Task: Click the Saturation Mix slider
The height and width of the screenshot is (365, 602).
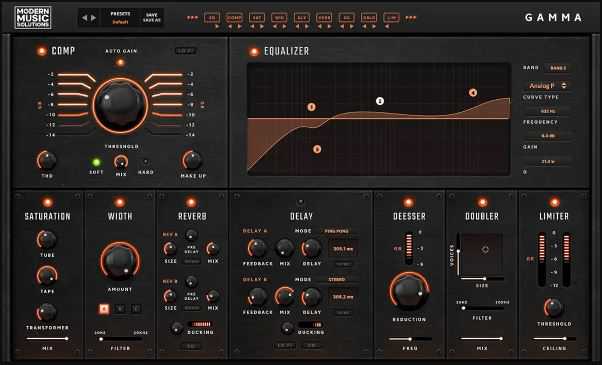Action: (x=48, y=339)
